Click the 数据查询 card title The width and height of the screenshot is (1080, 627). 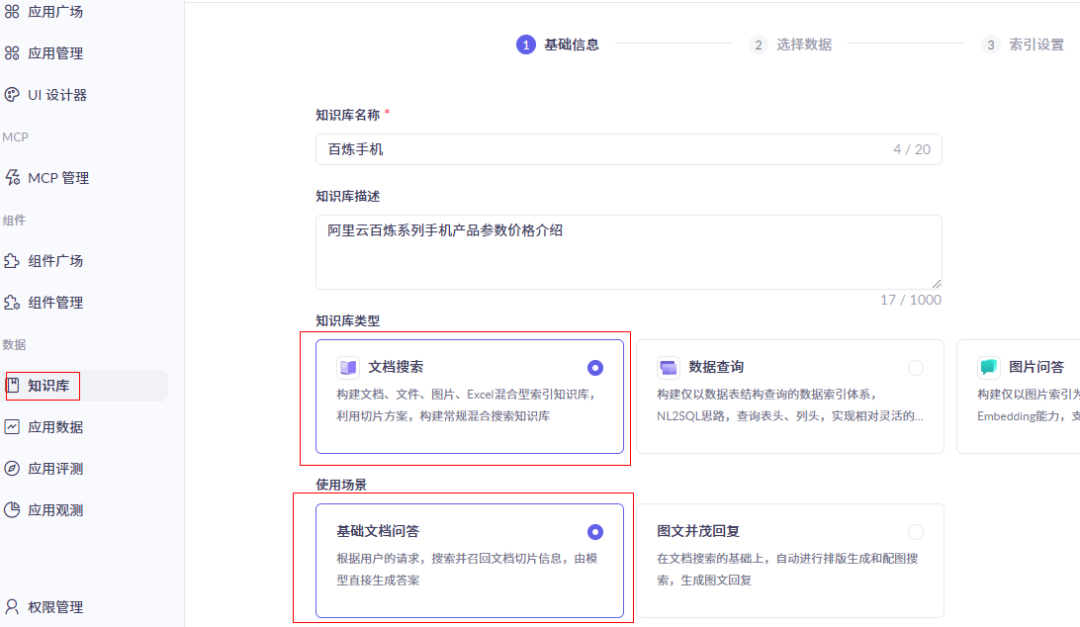(716, 367)
